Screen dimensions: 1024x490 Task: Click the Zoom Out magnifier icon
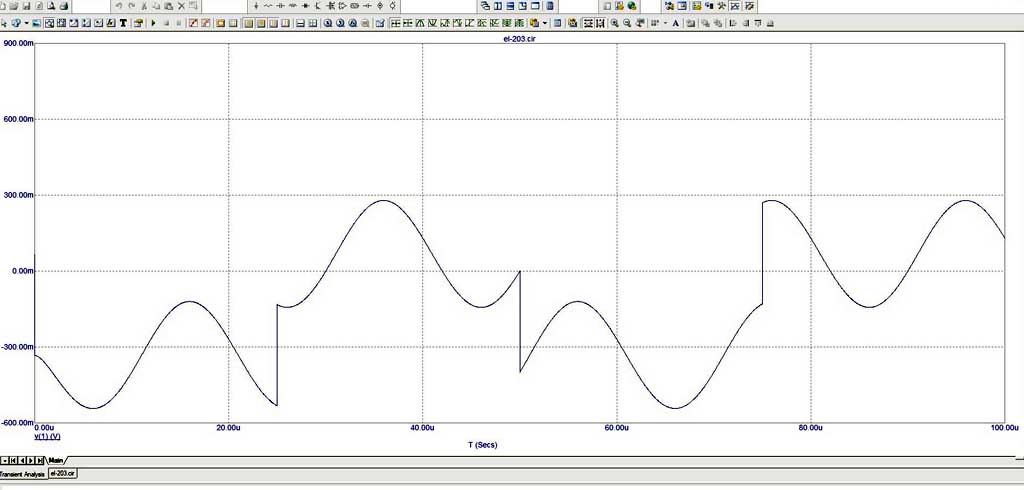pyautogui.click(x=626, y=22)
